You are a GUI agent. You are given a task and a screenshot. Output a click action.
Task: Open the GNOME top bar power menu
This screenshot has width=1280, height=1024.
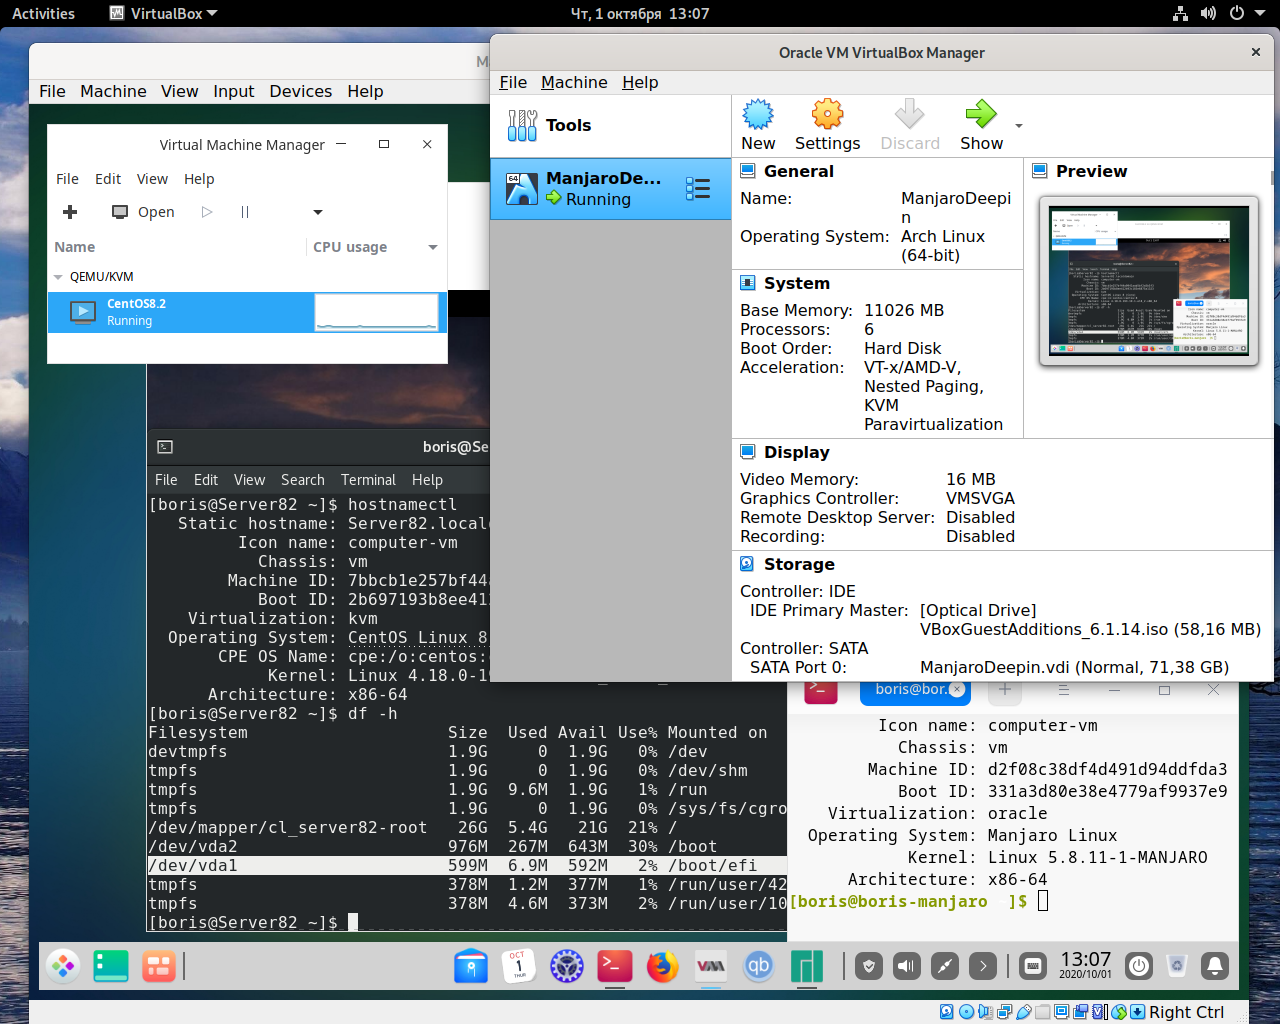[1236, 14]
